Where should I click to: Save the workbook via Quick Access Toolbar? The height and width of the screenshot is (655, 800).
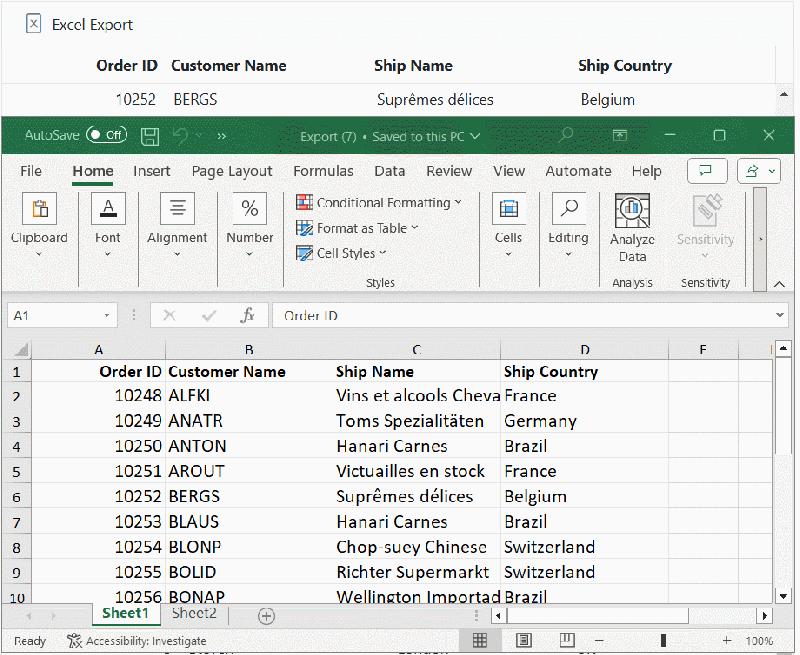(151, 136)
